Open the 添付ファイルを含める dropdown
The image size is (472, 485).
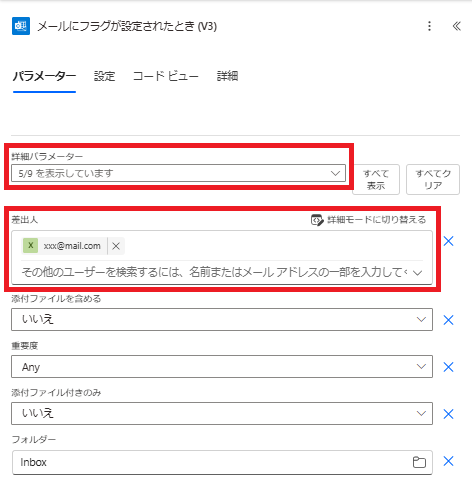(222, 319)
